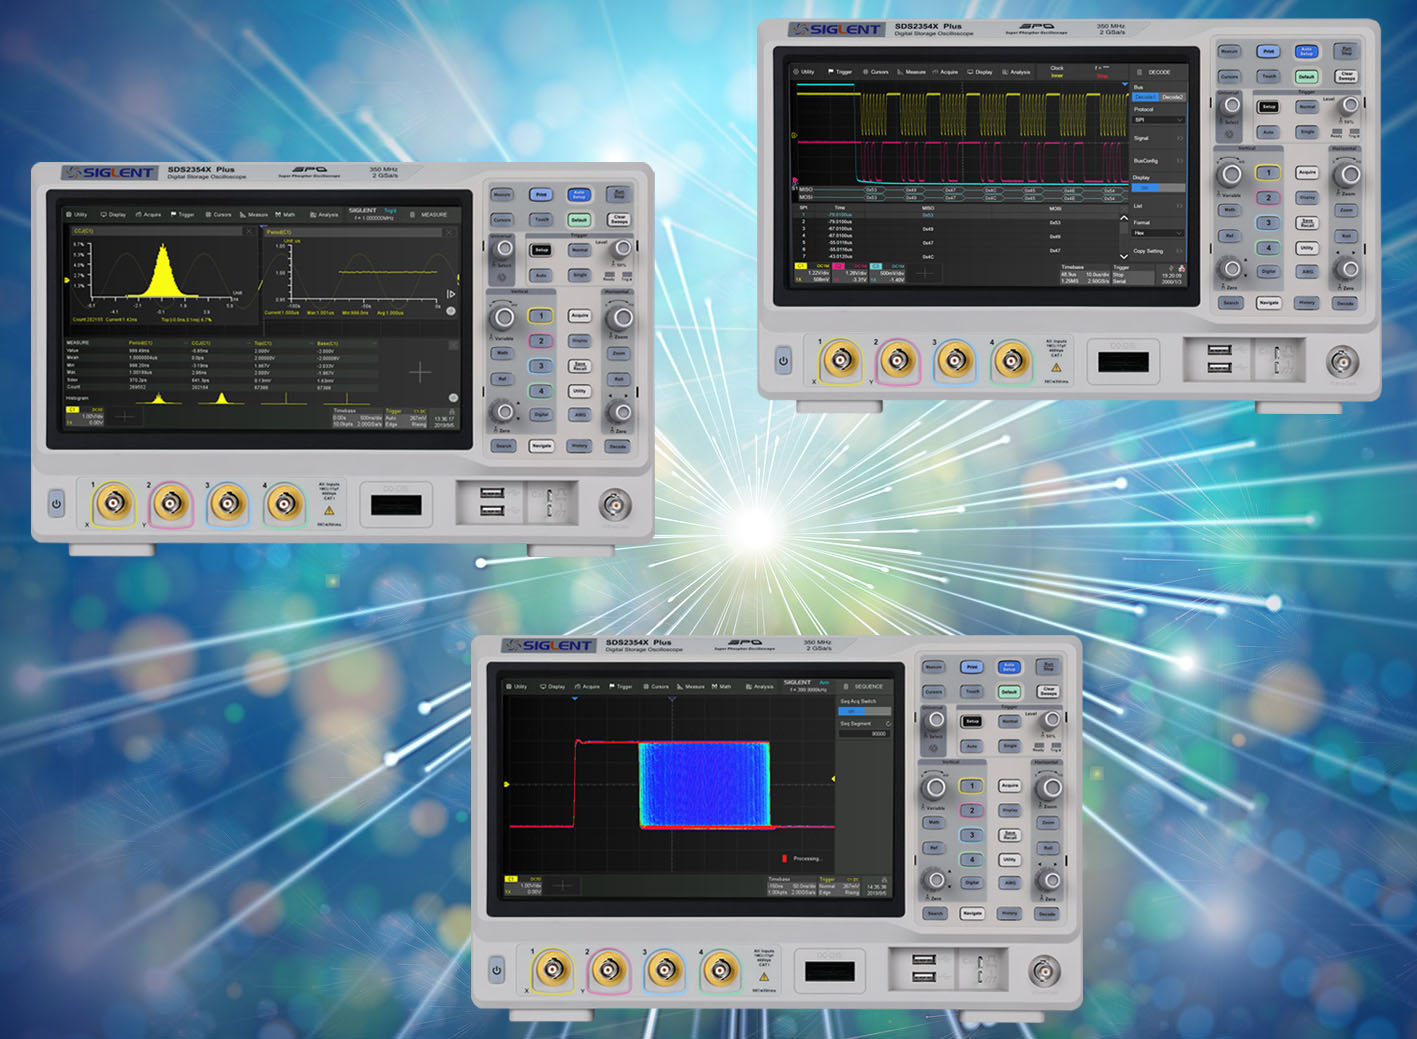Open Trigger menu on left oscilloscope screen

pos(183,214)
